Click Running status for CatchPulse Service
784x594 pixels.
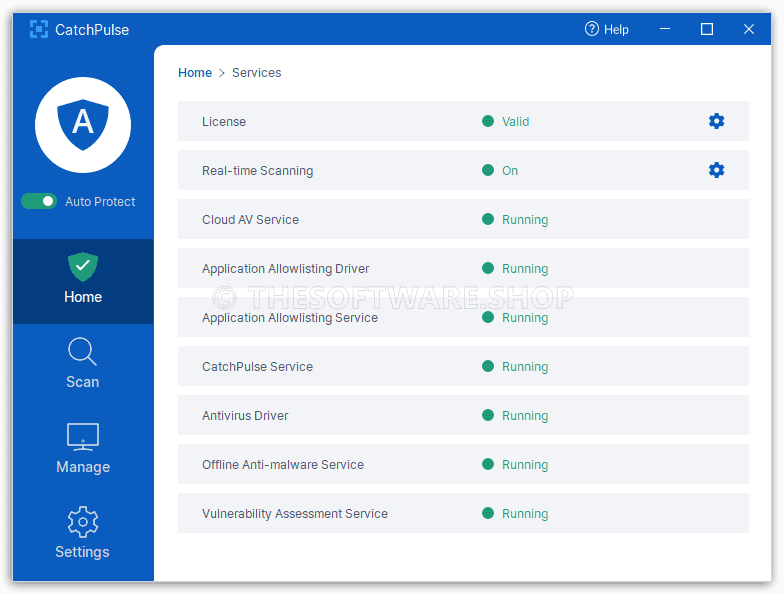pyautogui.click(x=525, y=366)
